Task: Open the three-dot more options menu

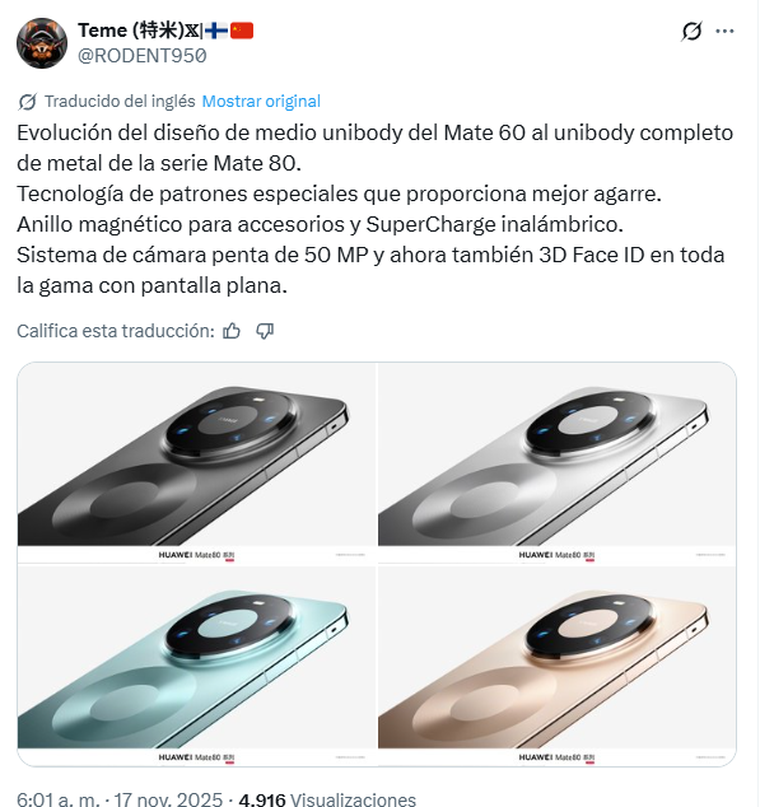Action: pos(724,31)
